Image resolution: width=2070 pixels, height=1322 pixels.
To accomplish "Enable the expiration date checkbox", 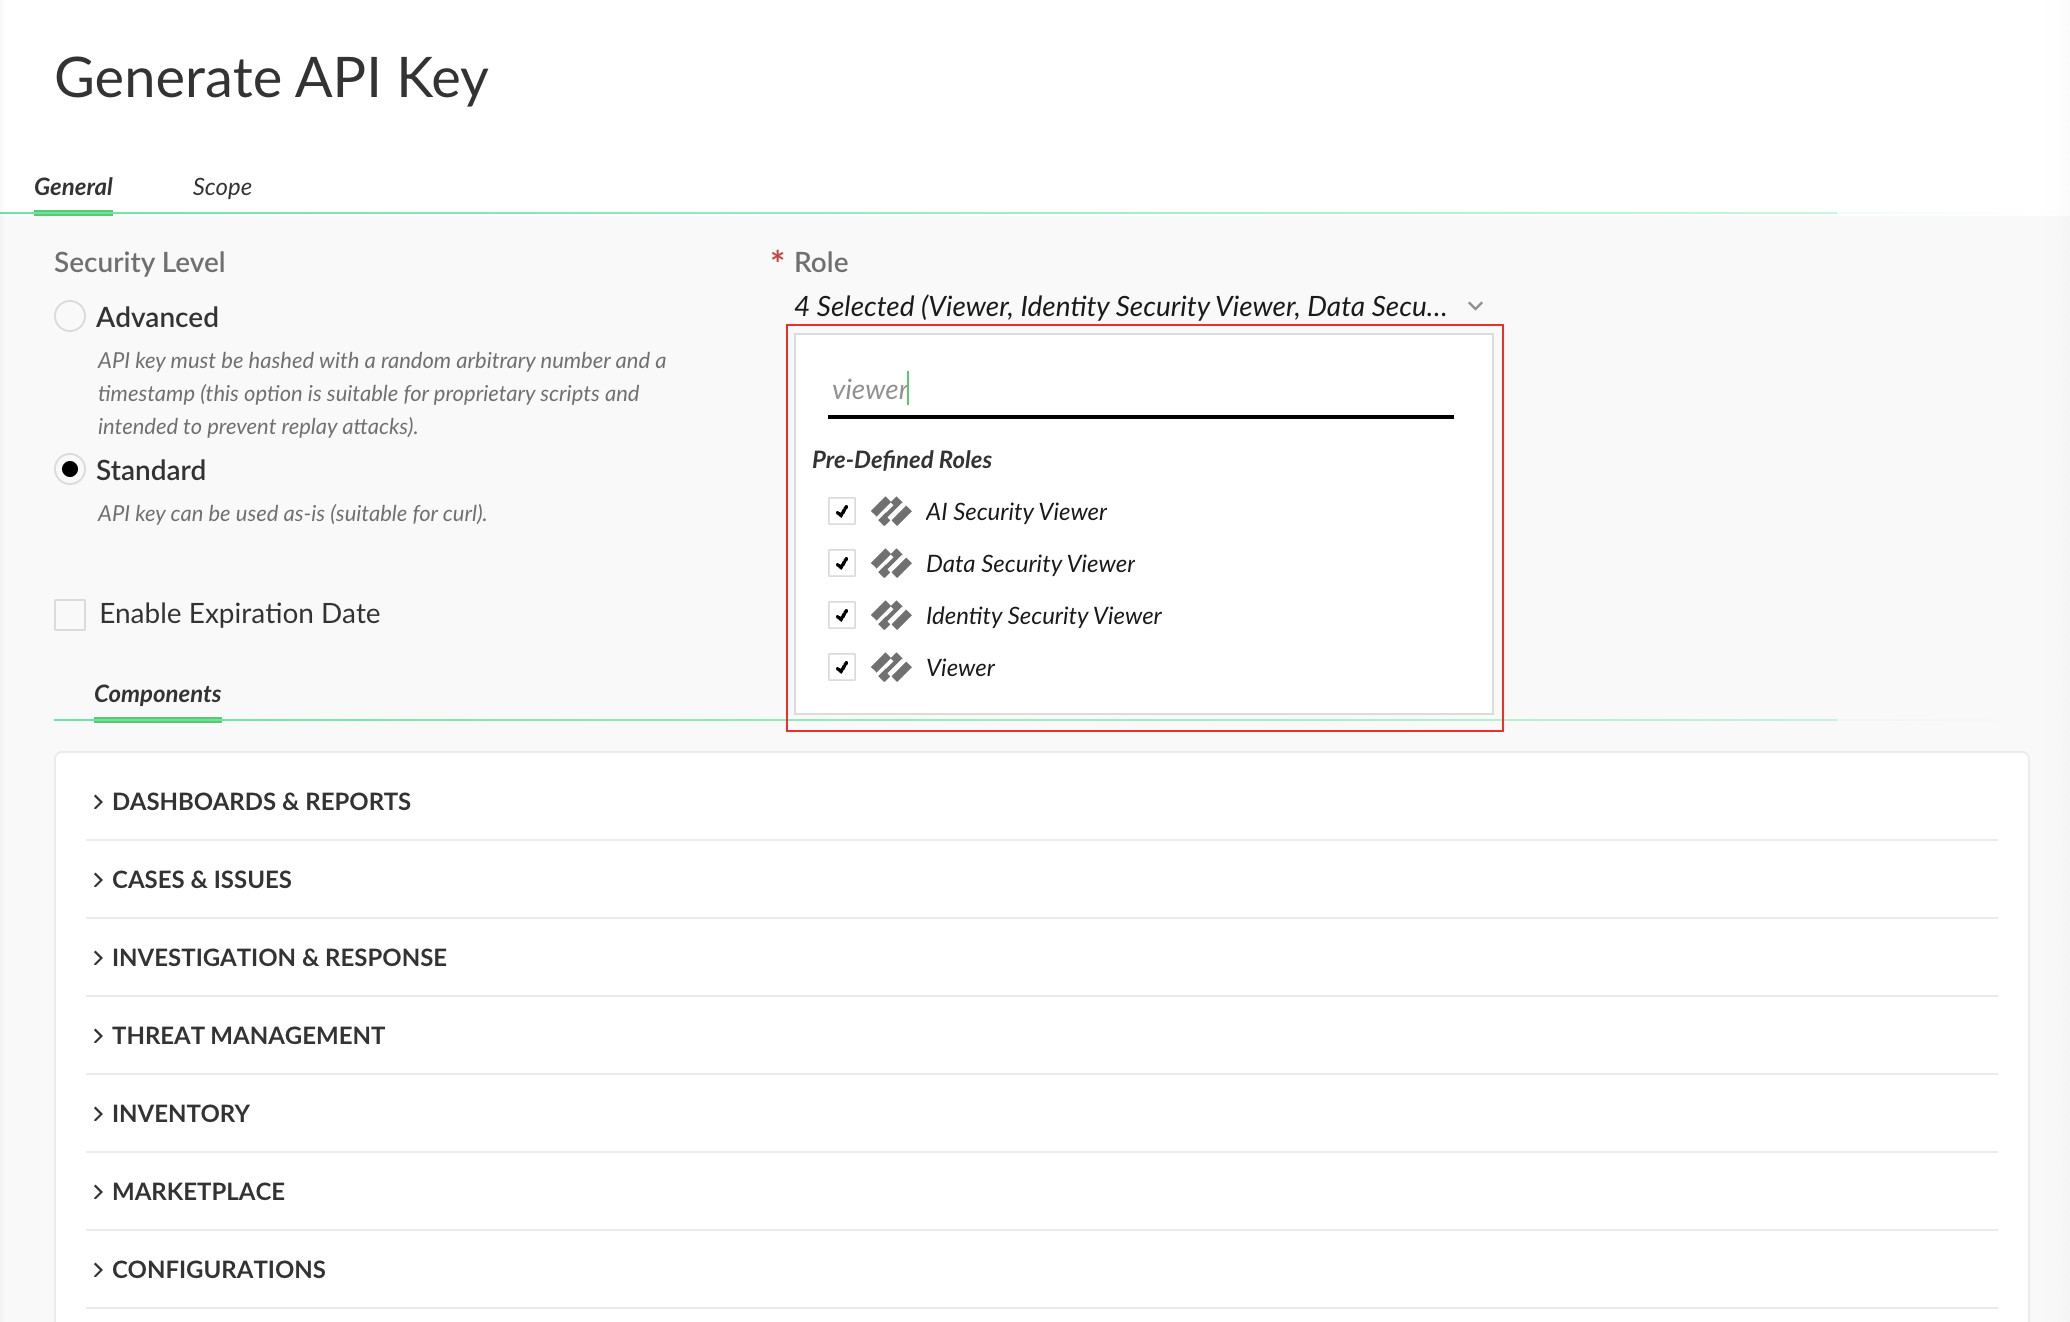I will point(70,614).
